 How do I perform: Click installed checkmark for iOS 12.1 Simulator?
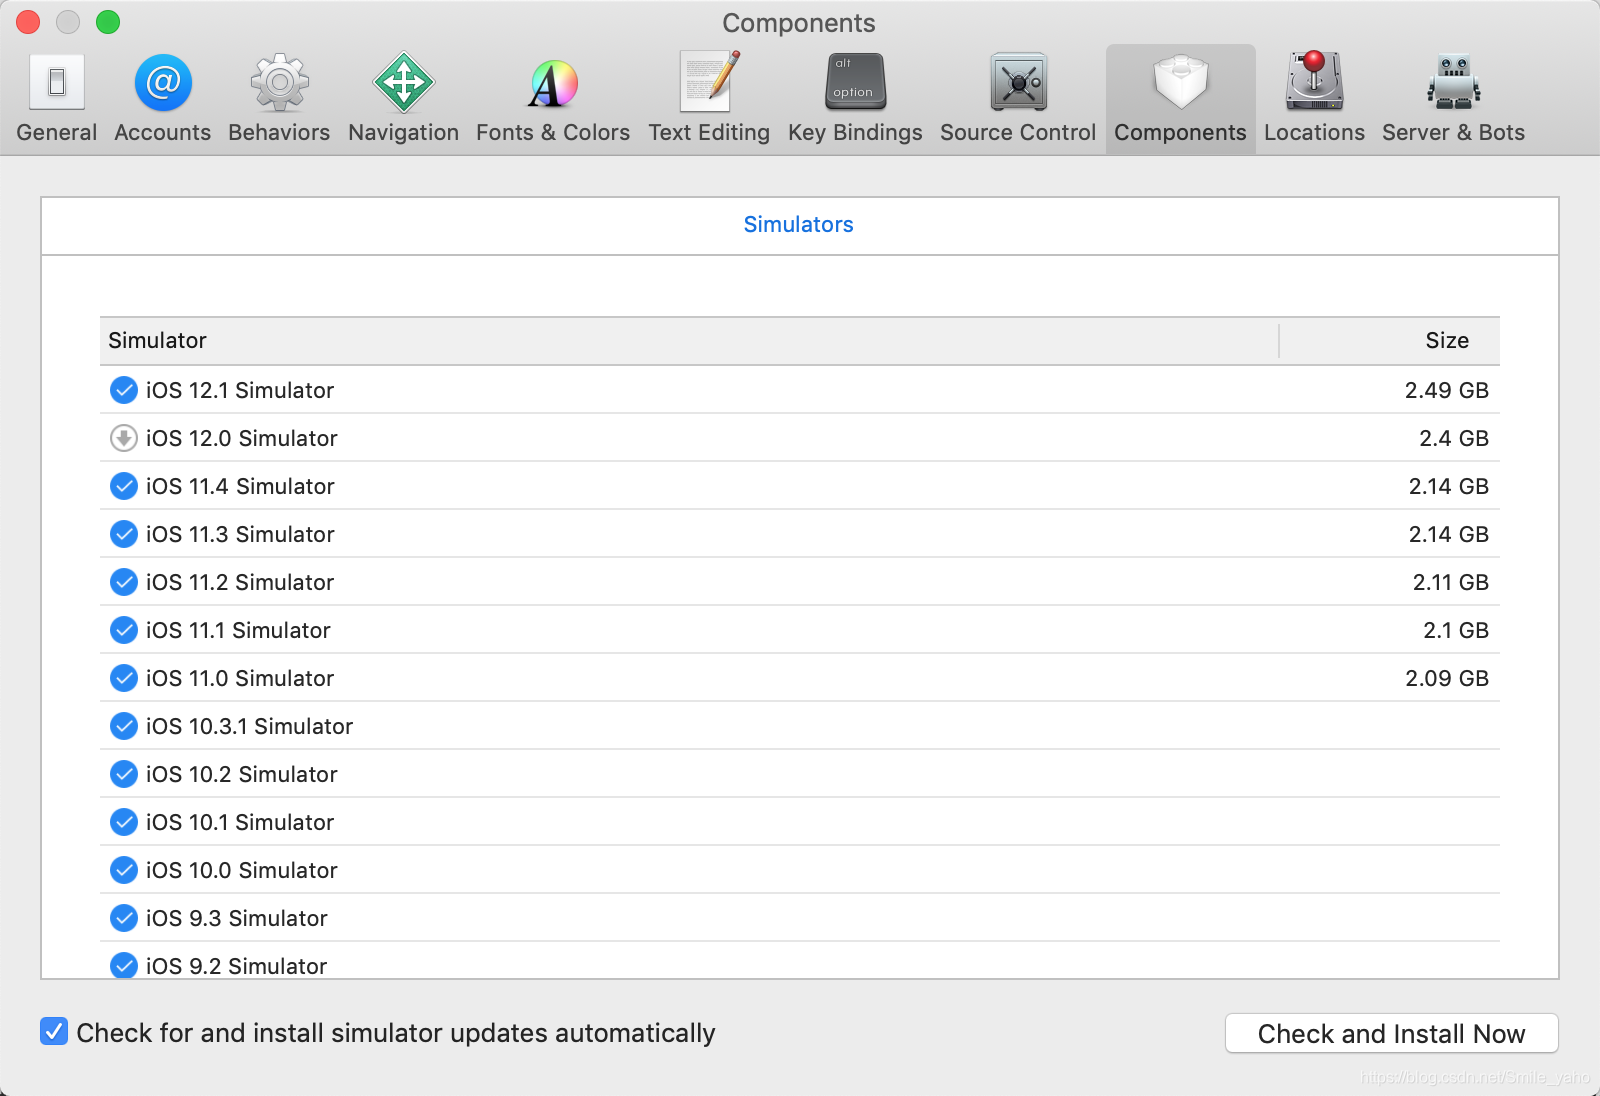[x=124, y=390]
